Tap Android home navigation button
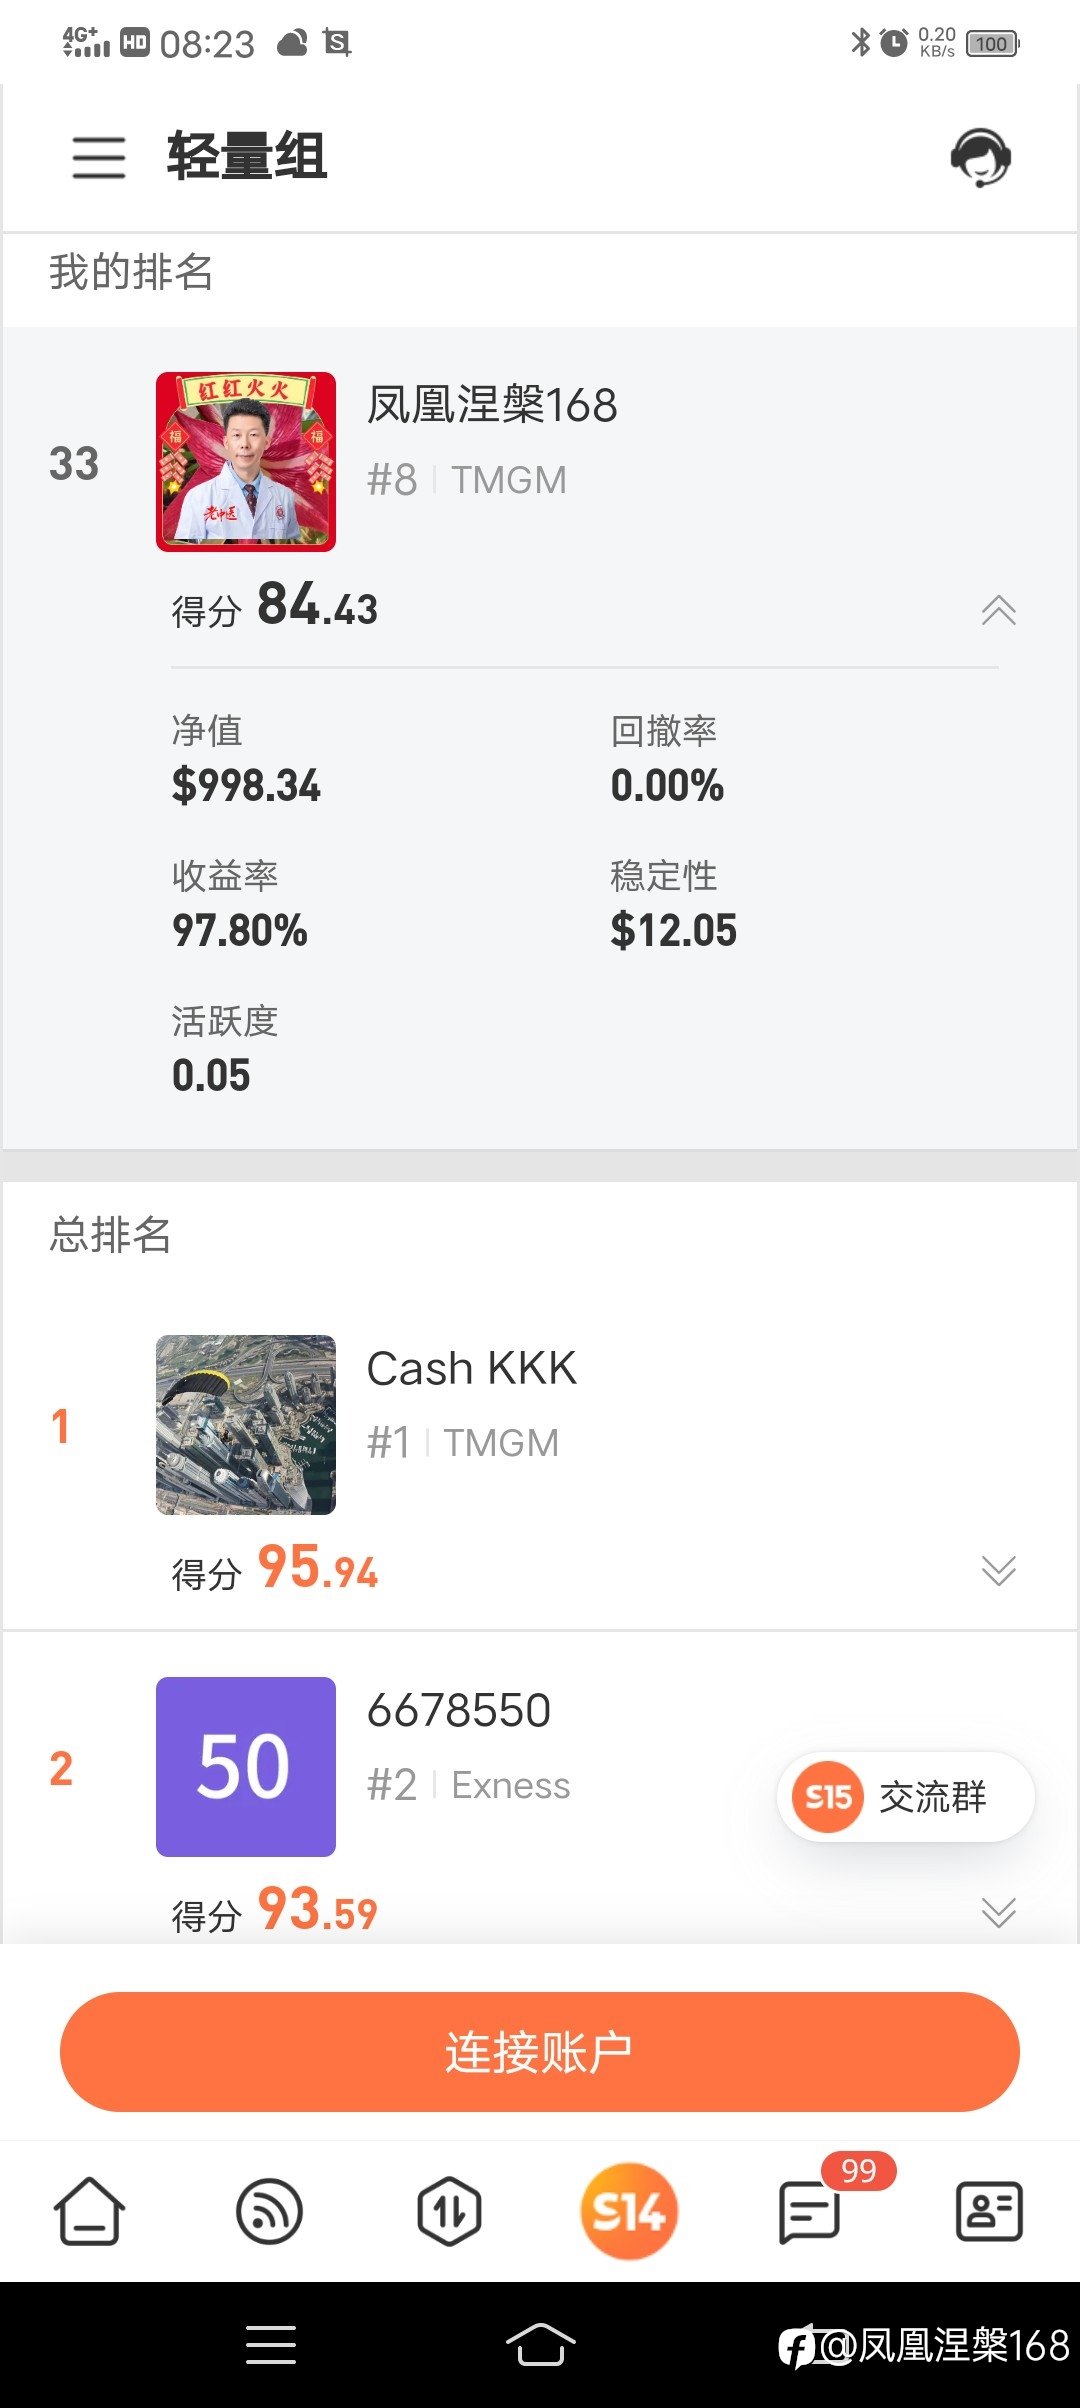Image resolution: width=1080 pixels, height=2408 pixels. tap(540, 2344)
